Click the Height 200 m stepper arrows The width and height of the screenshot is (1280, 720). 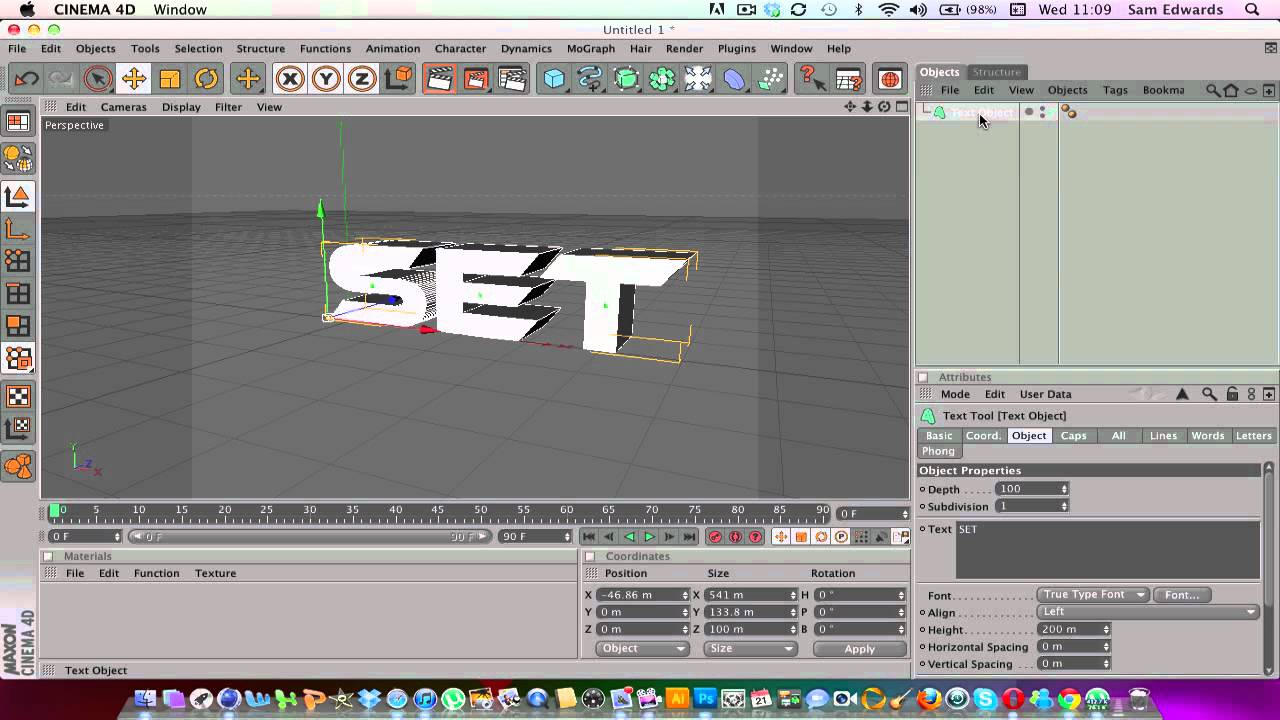tap(1106, 629)
